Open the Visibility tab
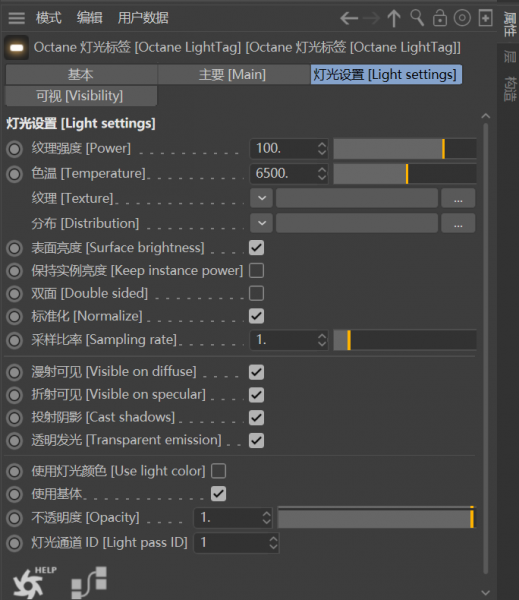Viewport: 519px width, 600px height. point(81,96)
